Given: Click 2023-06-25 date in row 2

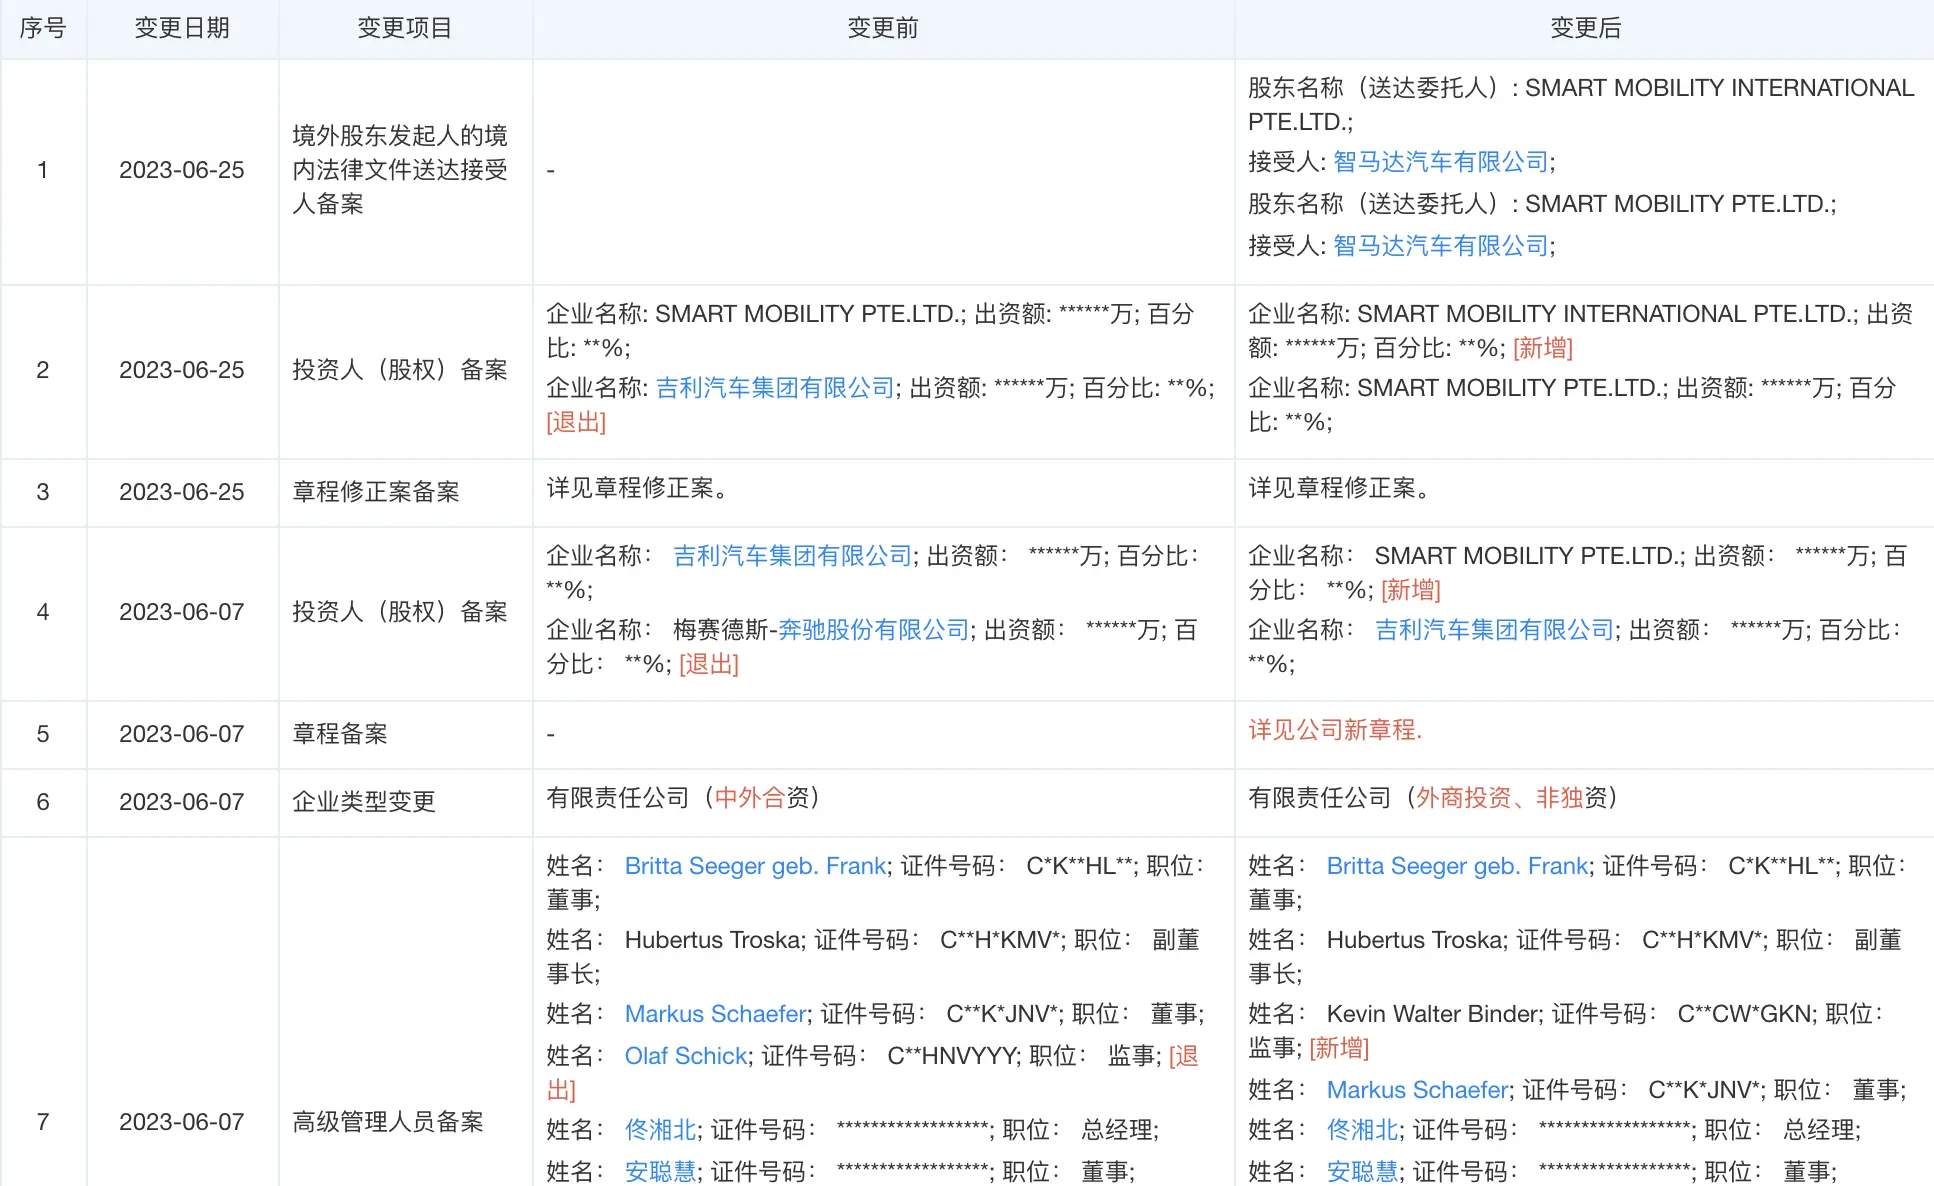Looking at the screenshot, I should click(x=182, y=370).
